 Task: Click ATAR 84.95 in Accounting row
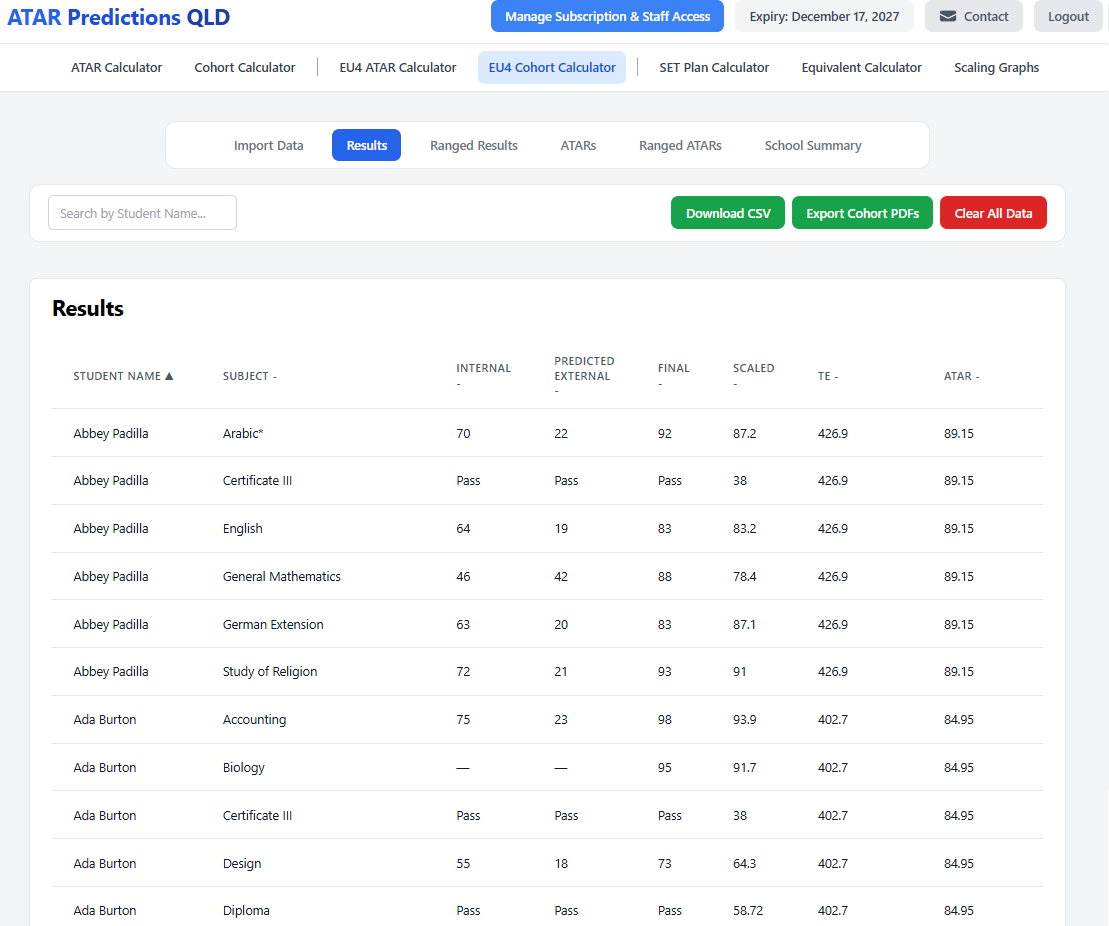click(958, 719)
